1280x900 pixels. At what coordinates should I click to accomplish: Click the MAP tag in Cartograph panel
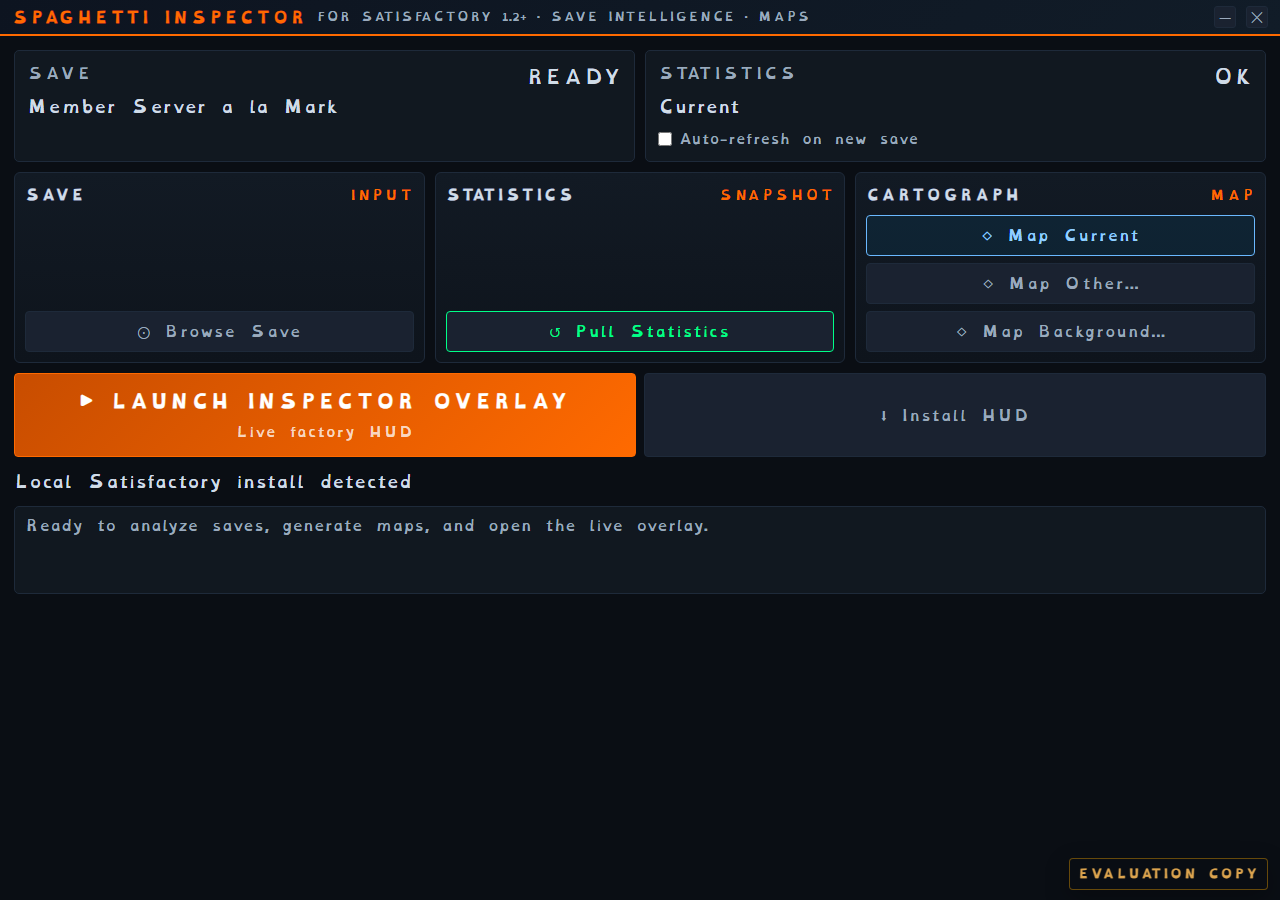(1233, 195)
